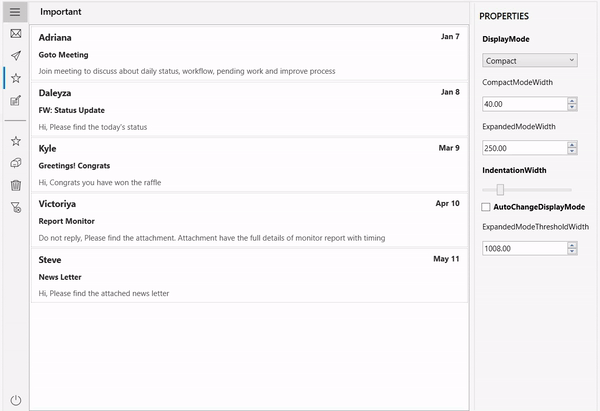The height and width of the screenshot is (411, 600).
Task: Click the ExpandedModeThresholdWidth value field
Action: click(x=522, y=248)
